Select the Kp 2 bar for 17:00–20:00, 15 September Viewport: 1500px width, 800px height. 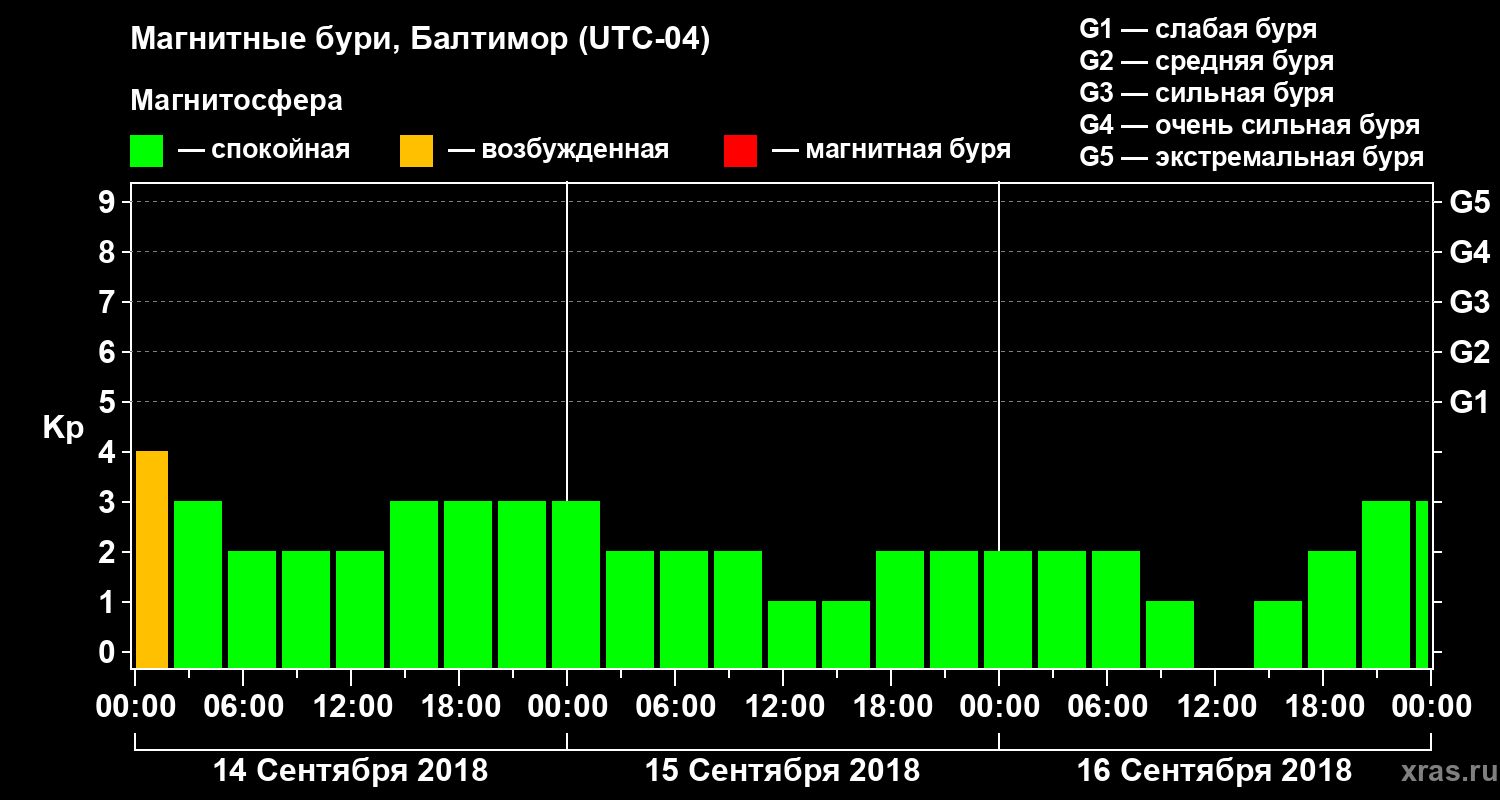point(900,610)
